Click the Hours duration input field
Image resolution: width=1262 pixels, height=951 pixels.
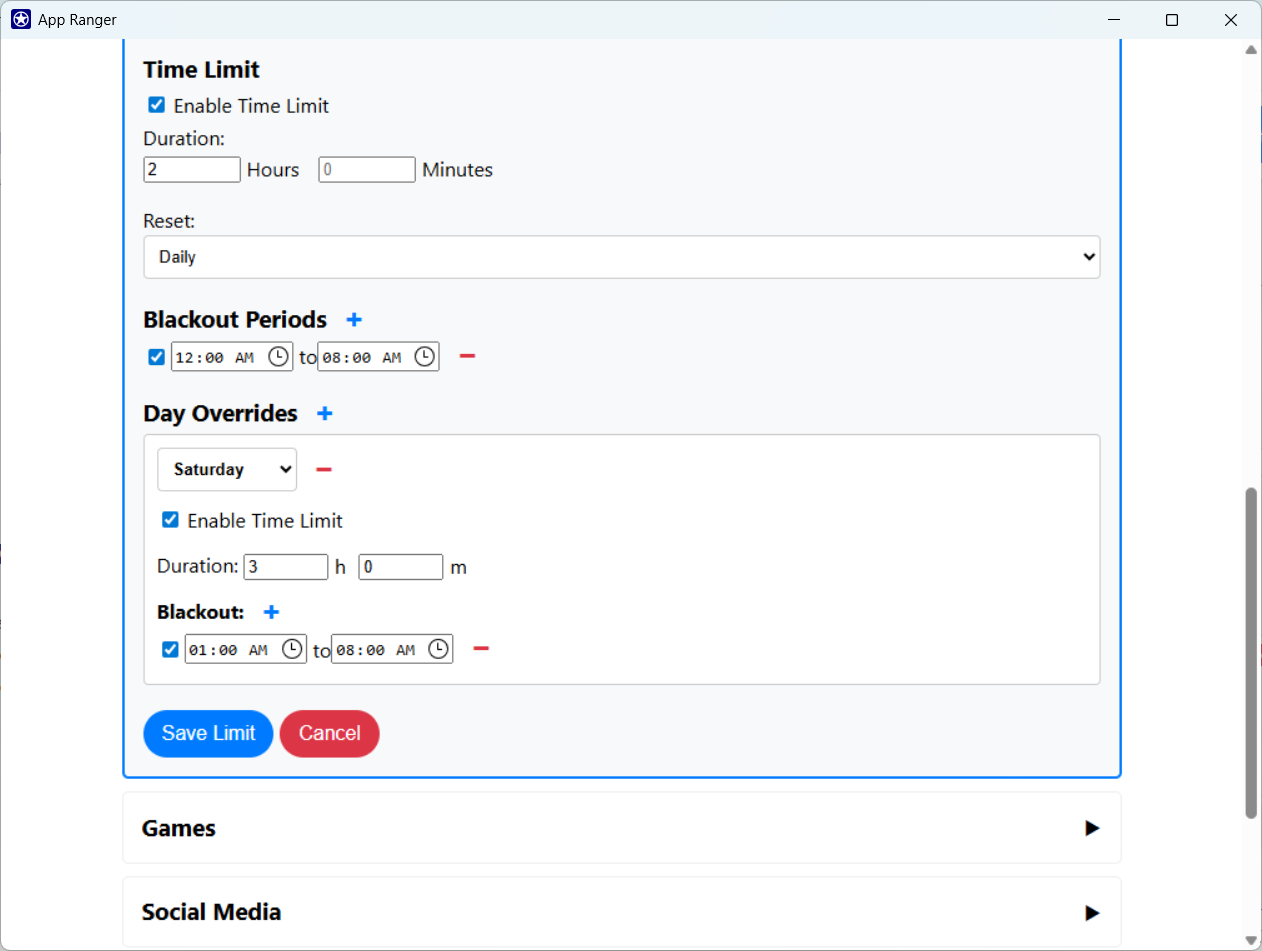point(192,169)
